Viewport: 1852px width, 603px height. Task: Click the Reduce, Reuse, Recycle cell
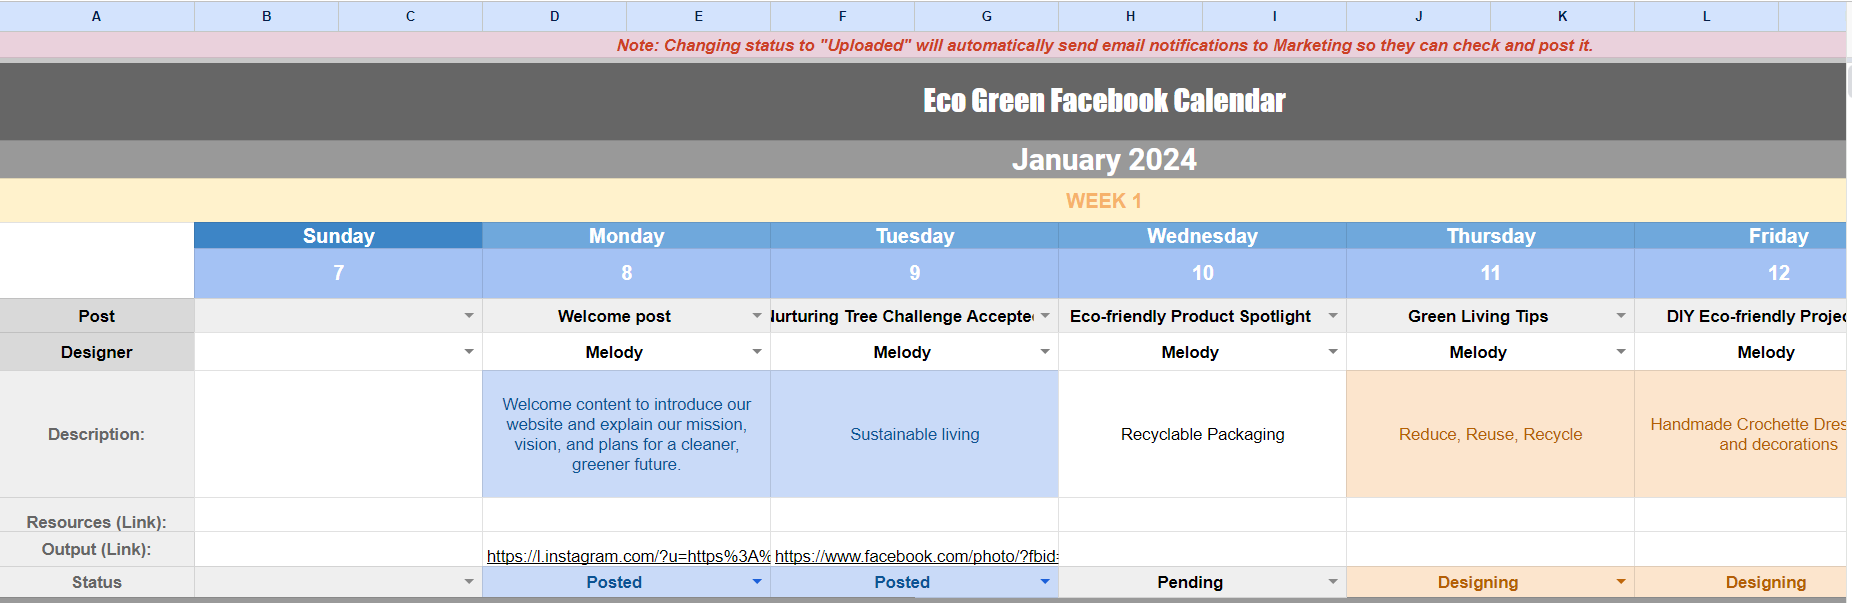(1490, 434)
